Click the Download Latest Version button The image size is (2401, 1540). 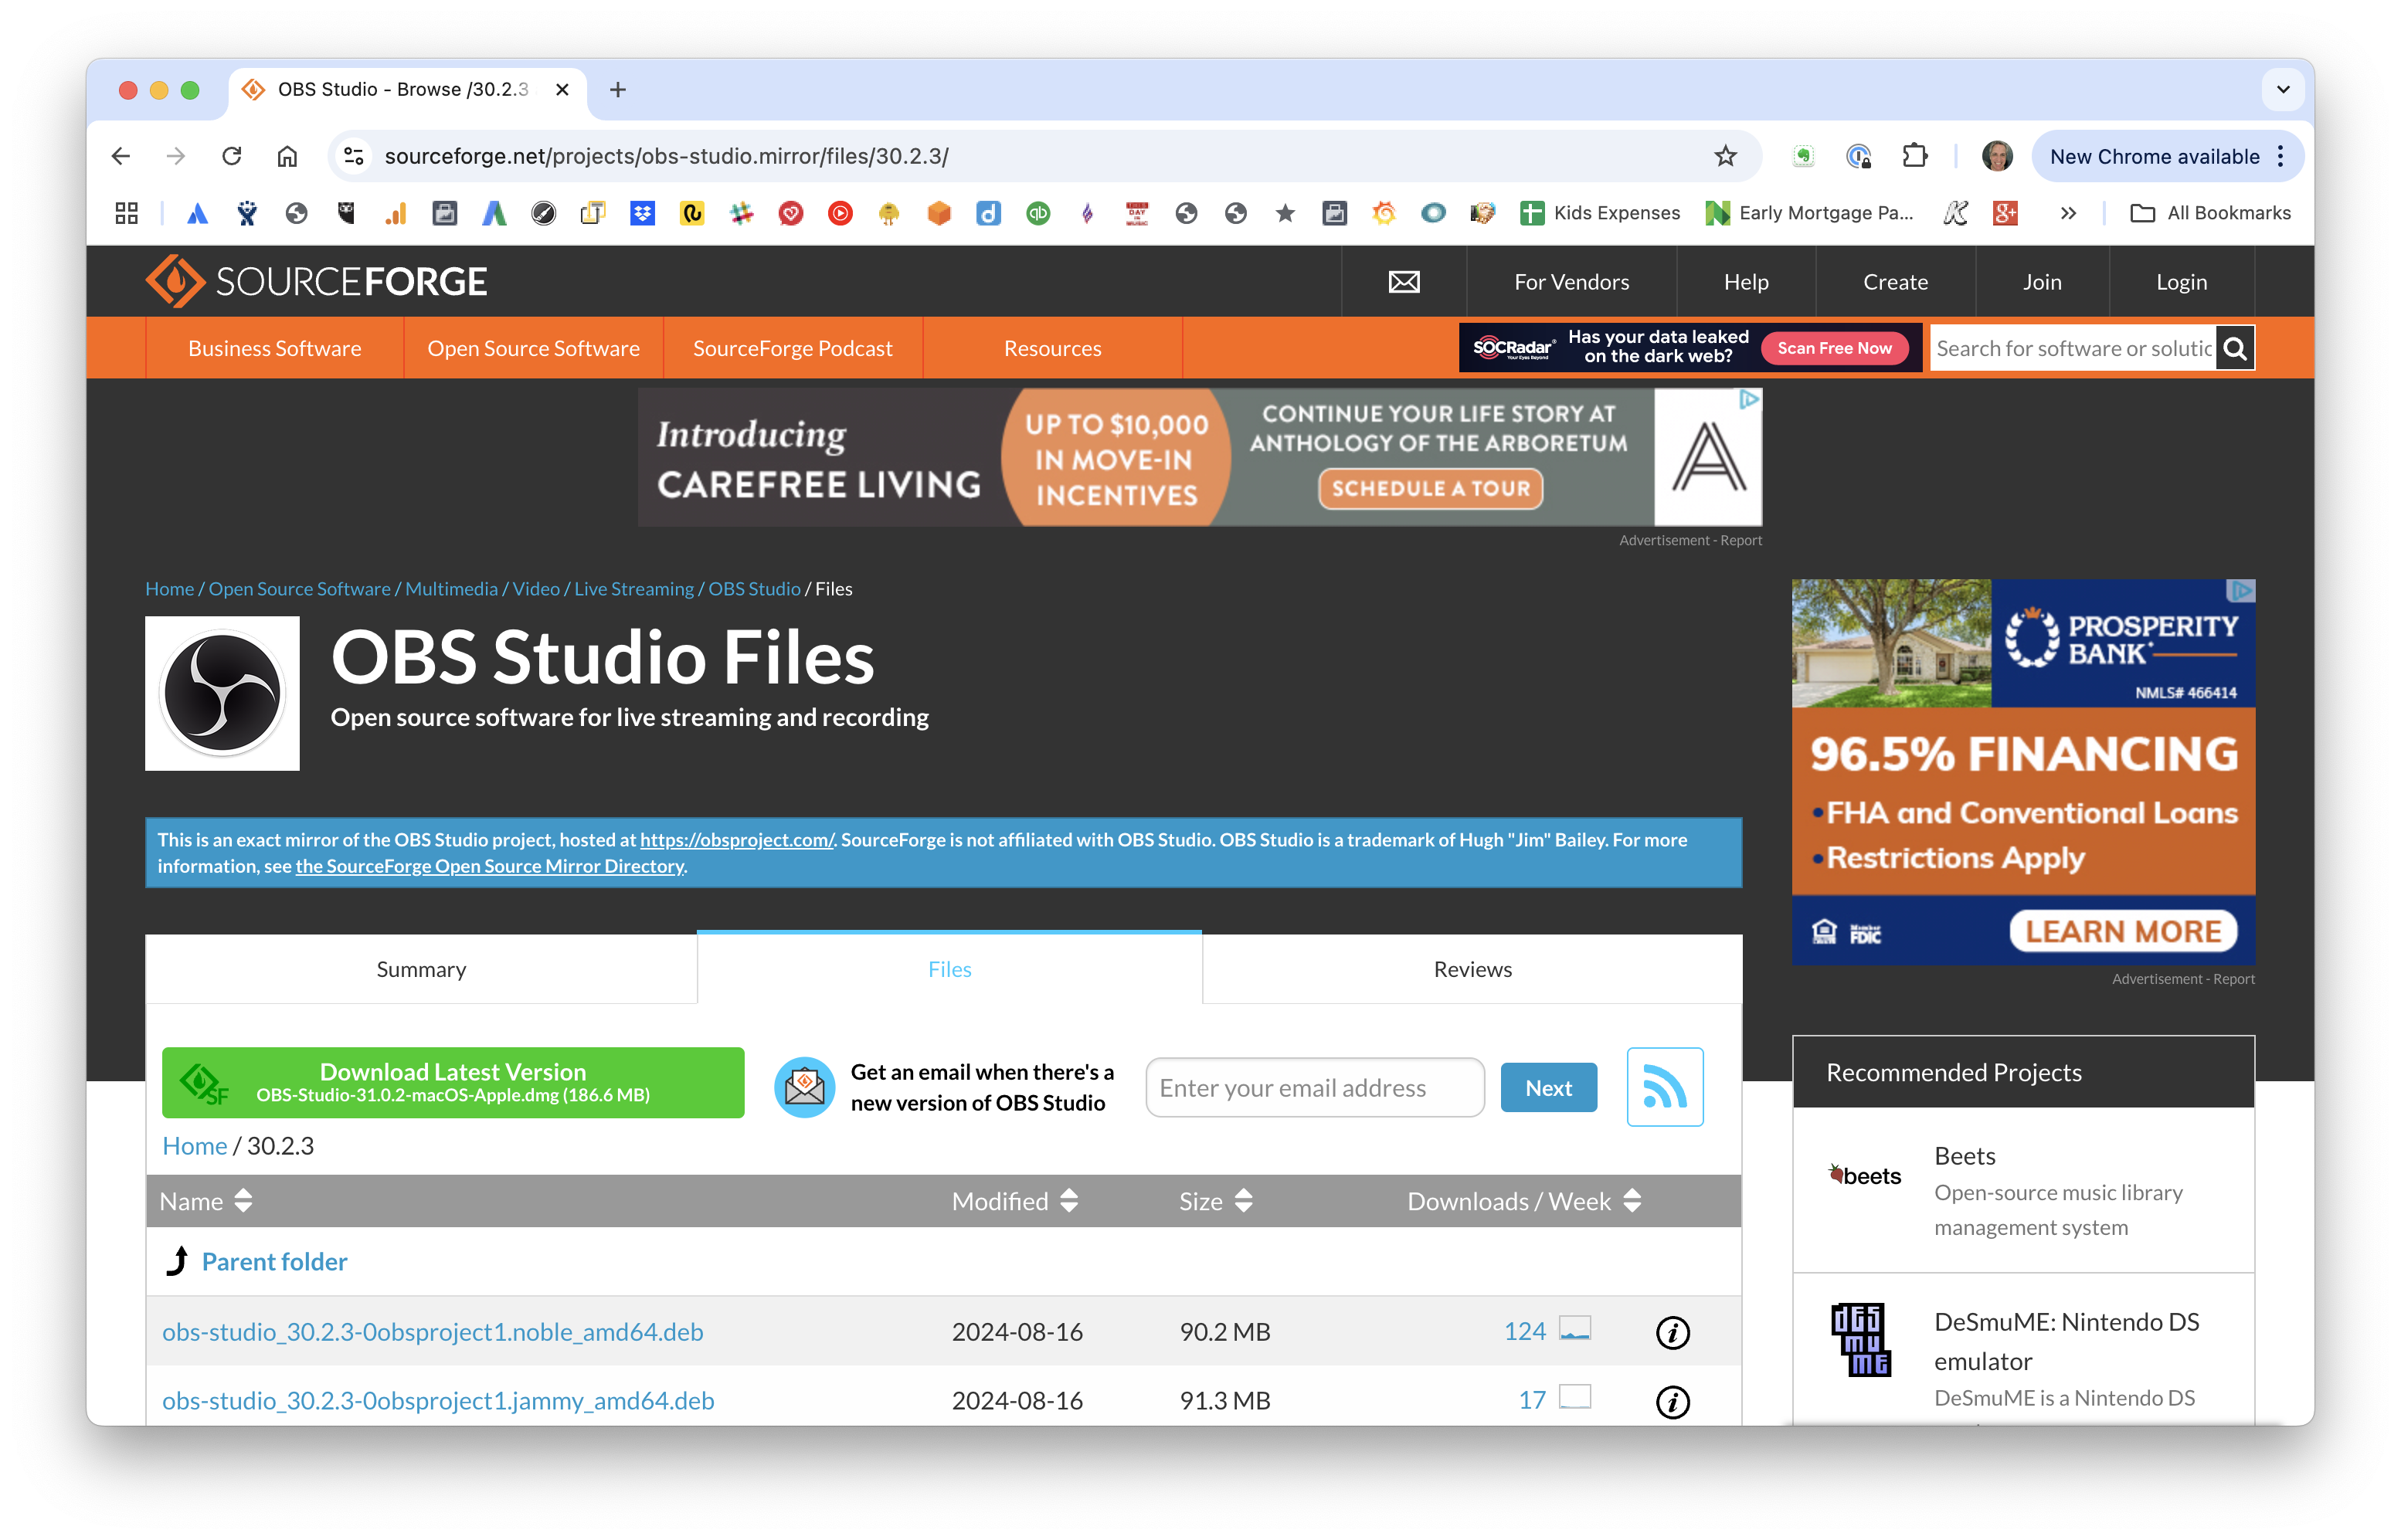[453, 1083]
